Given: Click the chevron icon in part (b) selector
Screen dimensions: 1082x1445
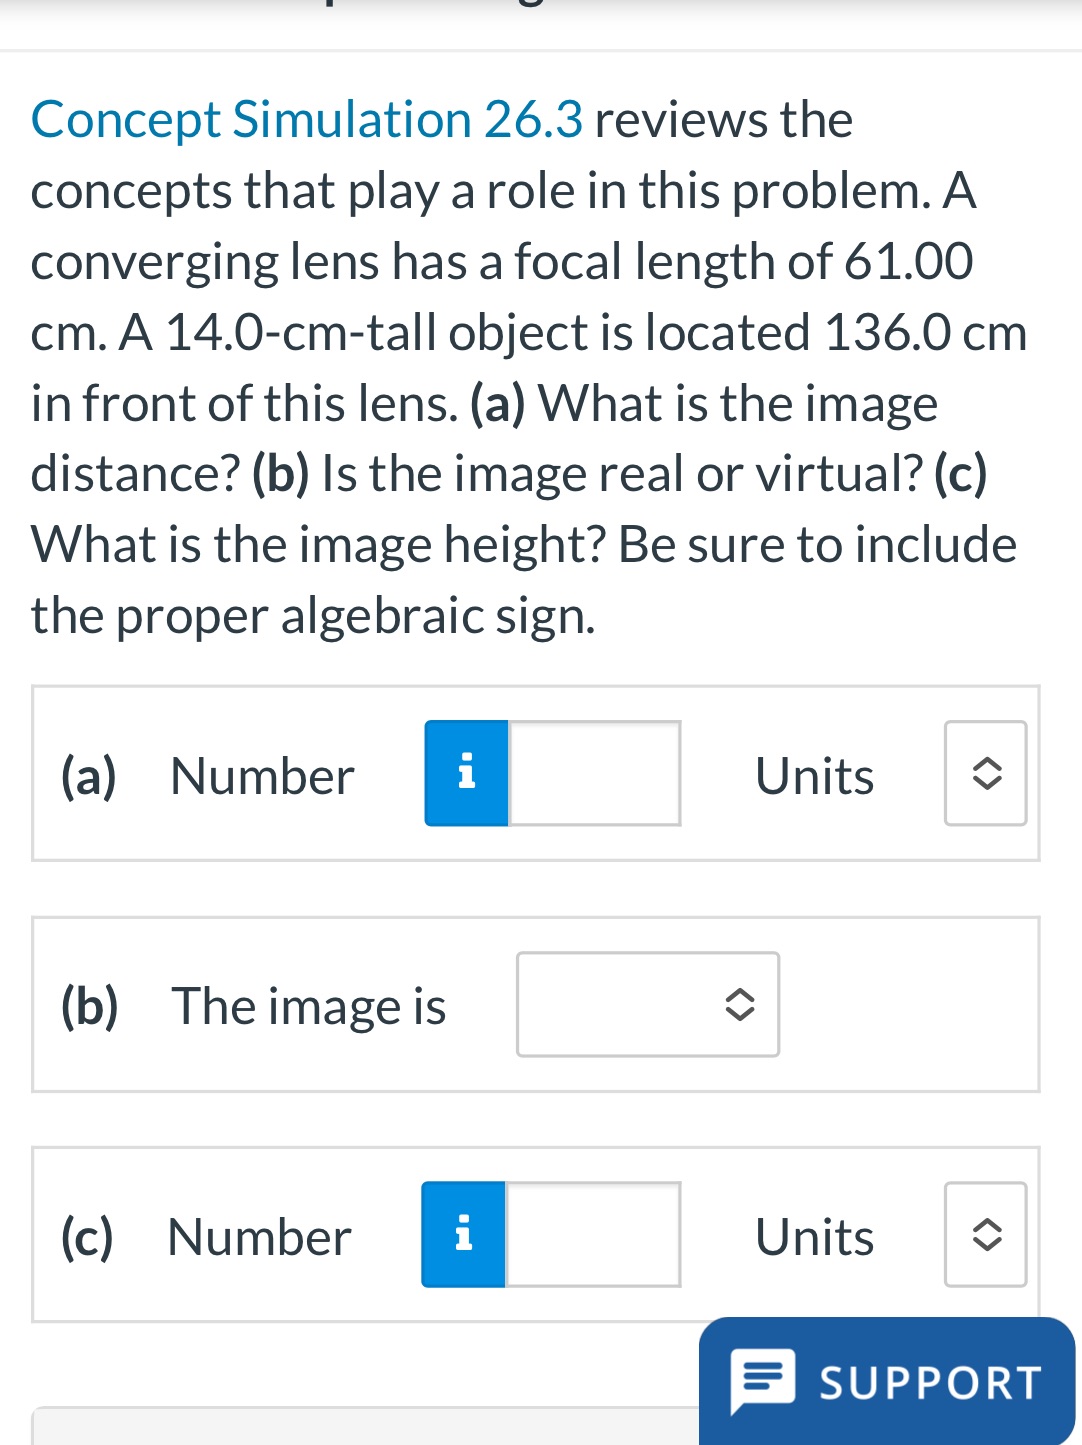Looking at the screenshot, I should pyautogui.click(x=739, y=1005).
